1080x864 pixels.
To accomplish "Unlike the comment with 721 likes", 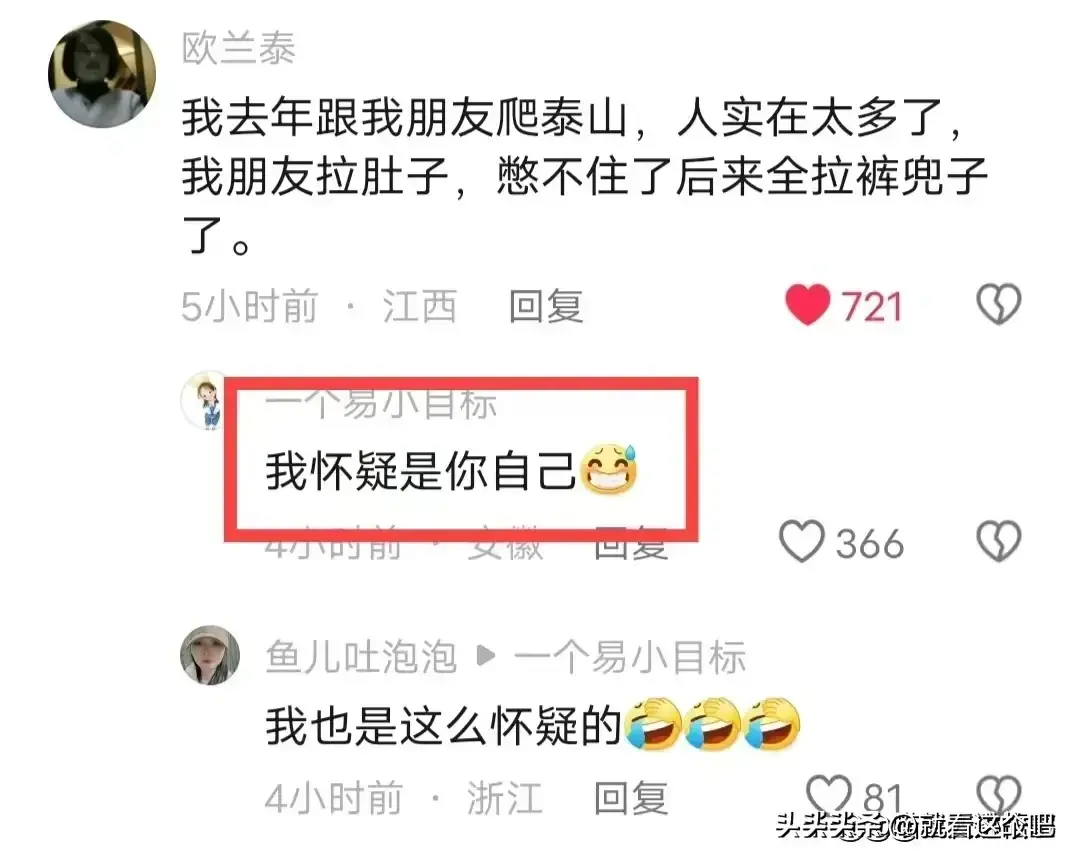I will (807, 305).
